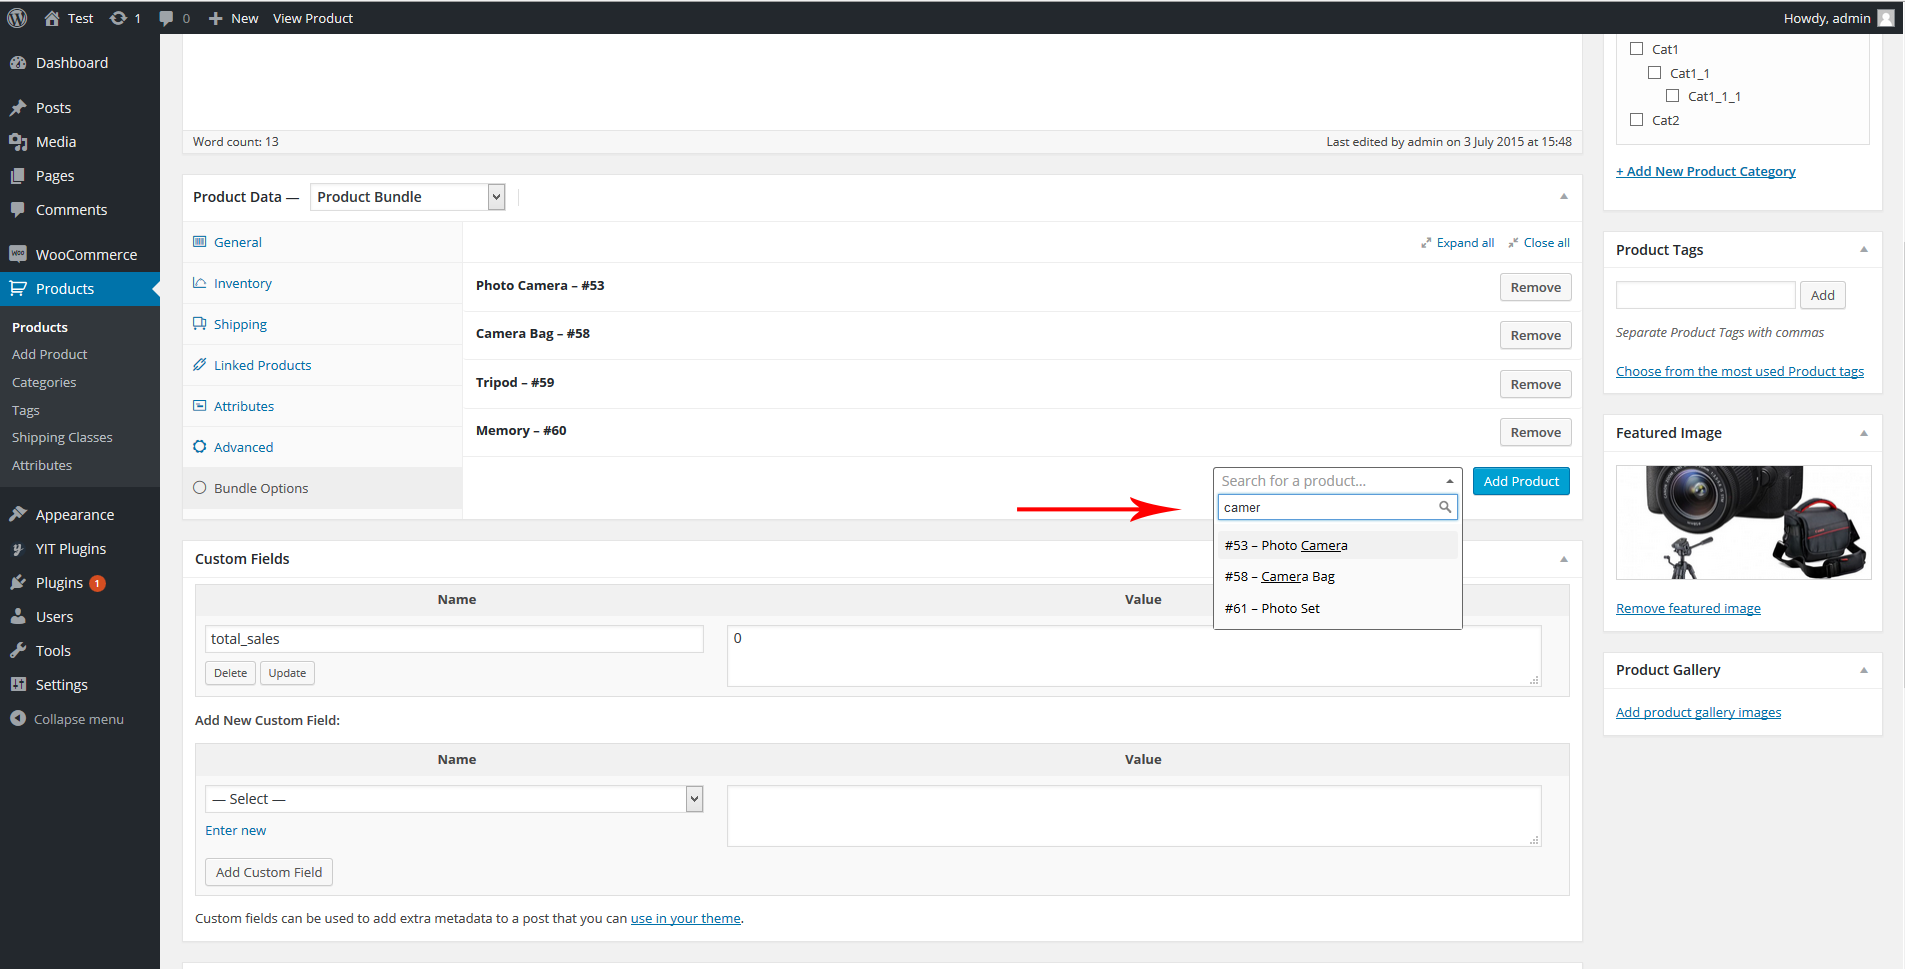Click the admin avatar icon
1905x969 pixels.
pos(1885,18)
